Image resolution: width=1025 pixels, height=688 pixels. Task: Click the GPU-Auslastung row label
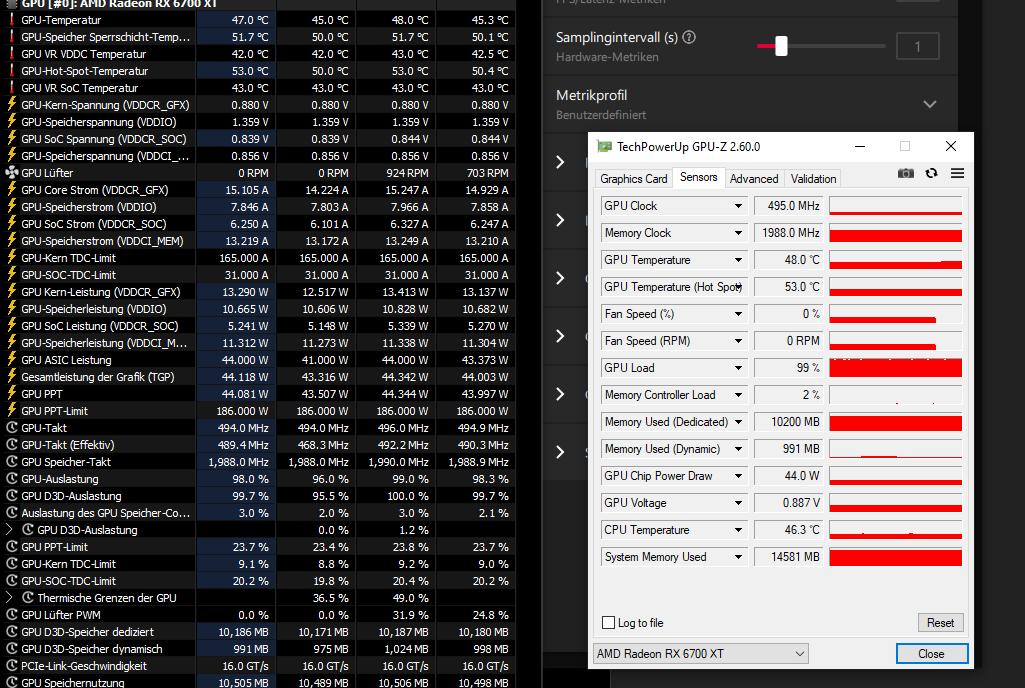(59, 479)
